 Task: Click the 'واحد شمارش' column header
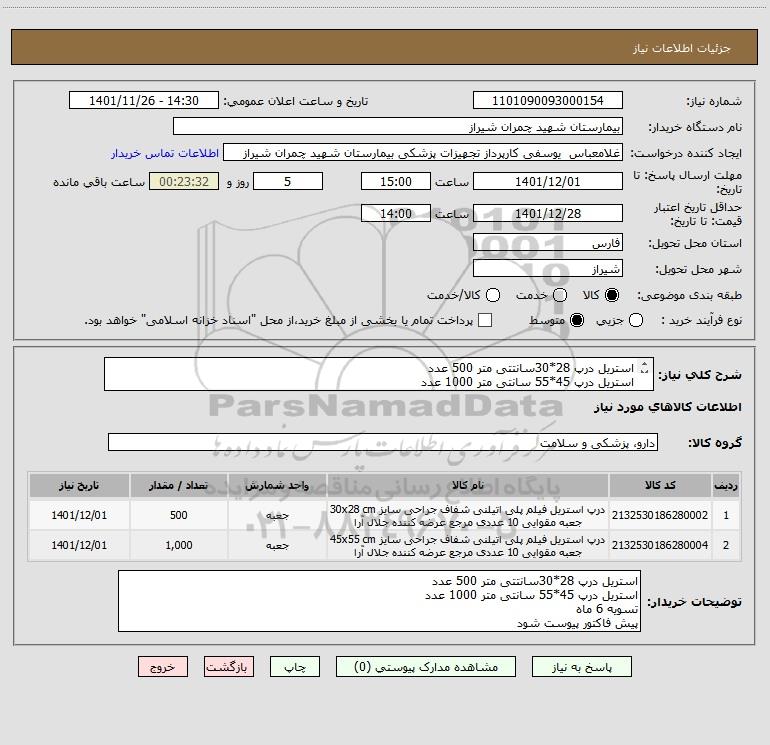[x=277, y=485]
